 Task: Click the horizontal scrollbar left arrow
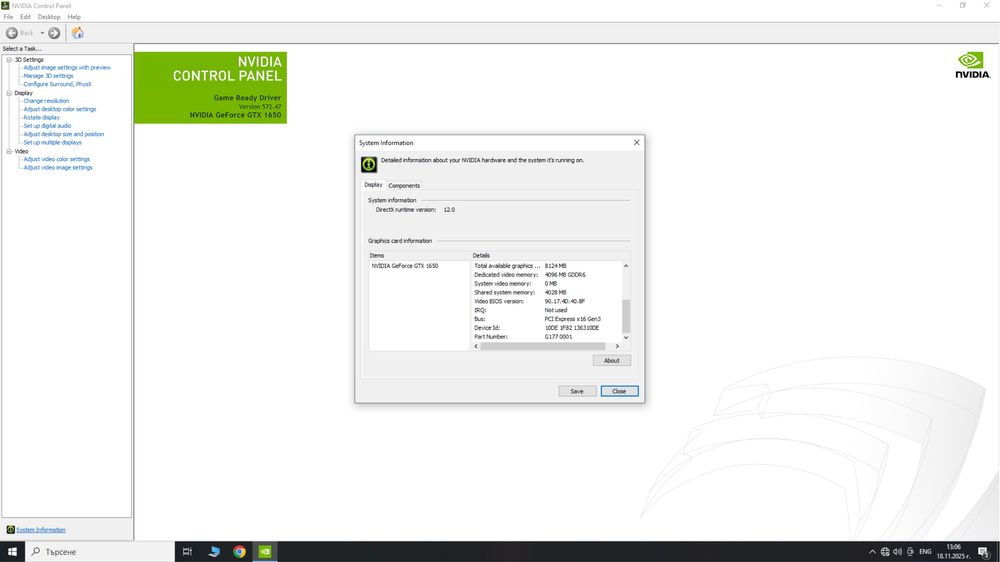click(476, 346)
